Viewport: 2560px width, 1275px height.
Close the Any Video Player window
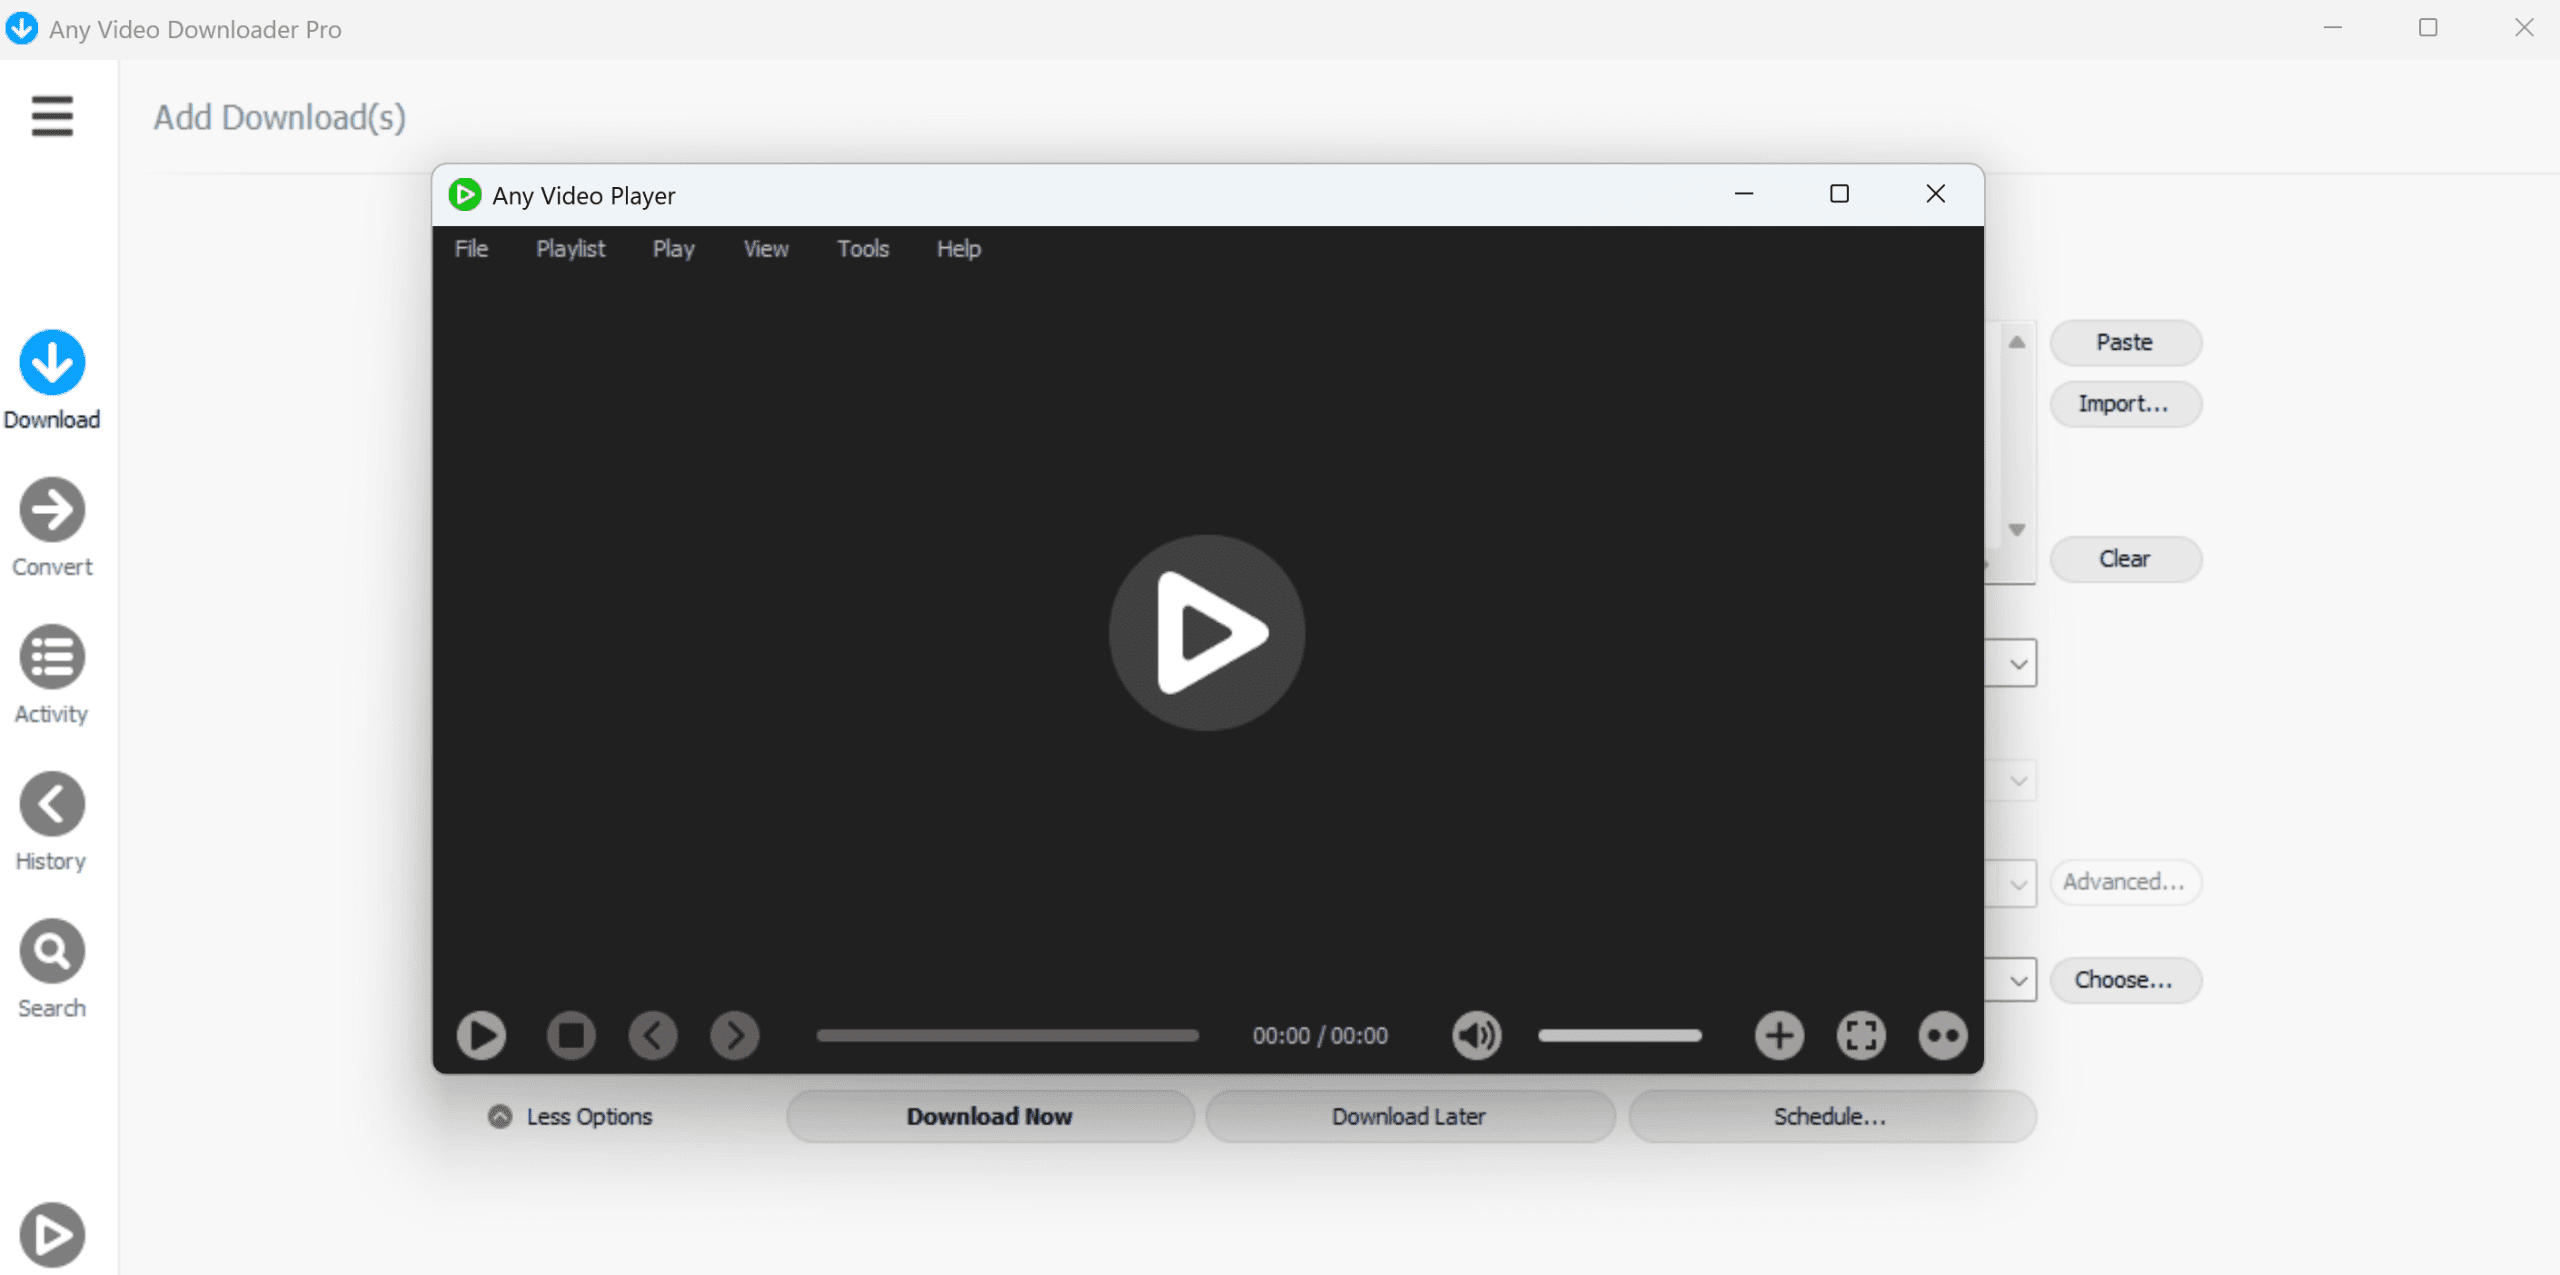1936,194
